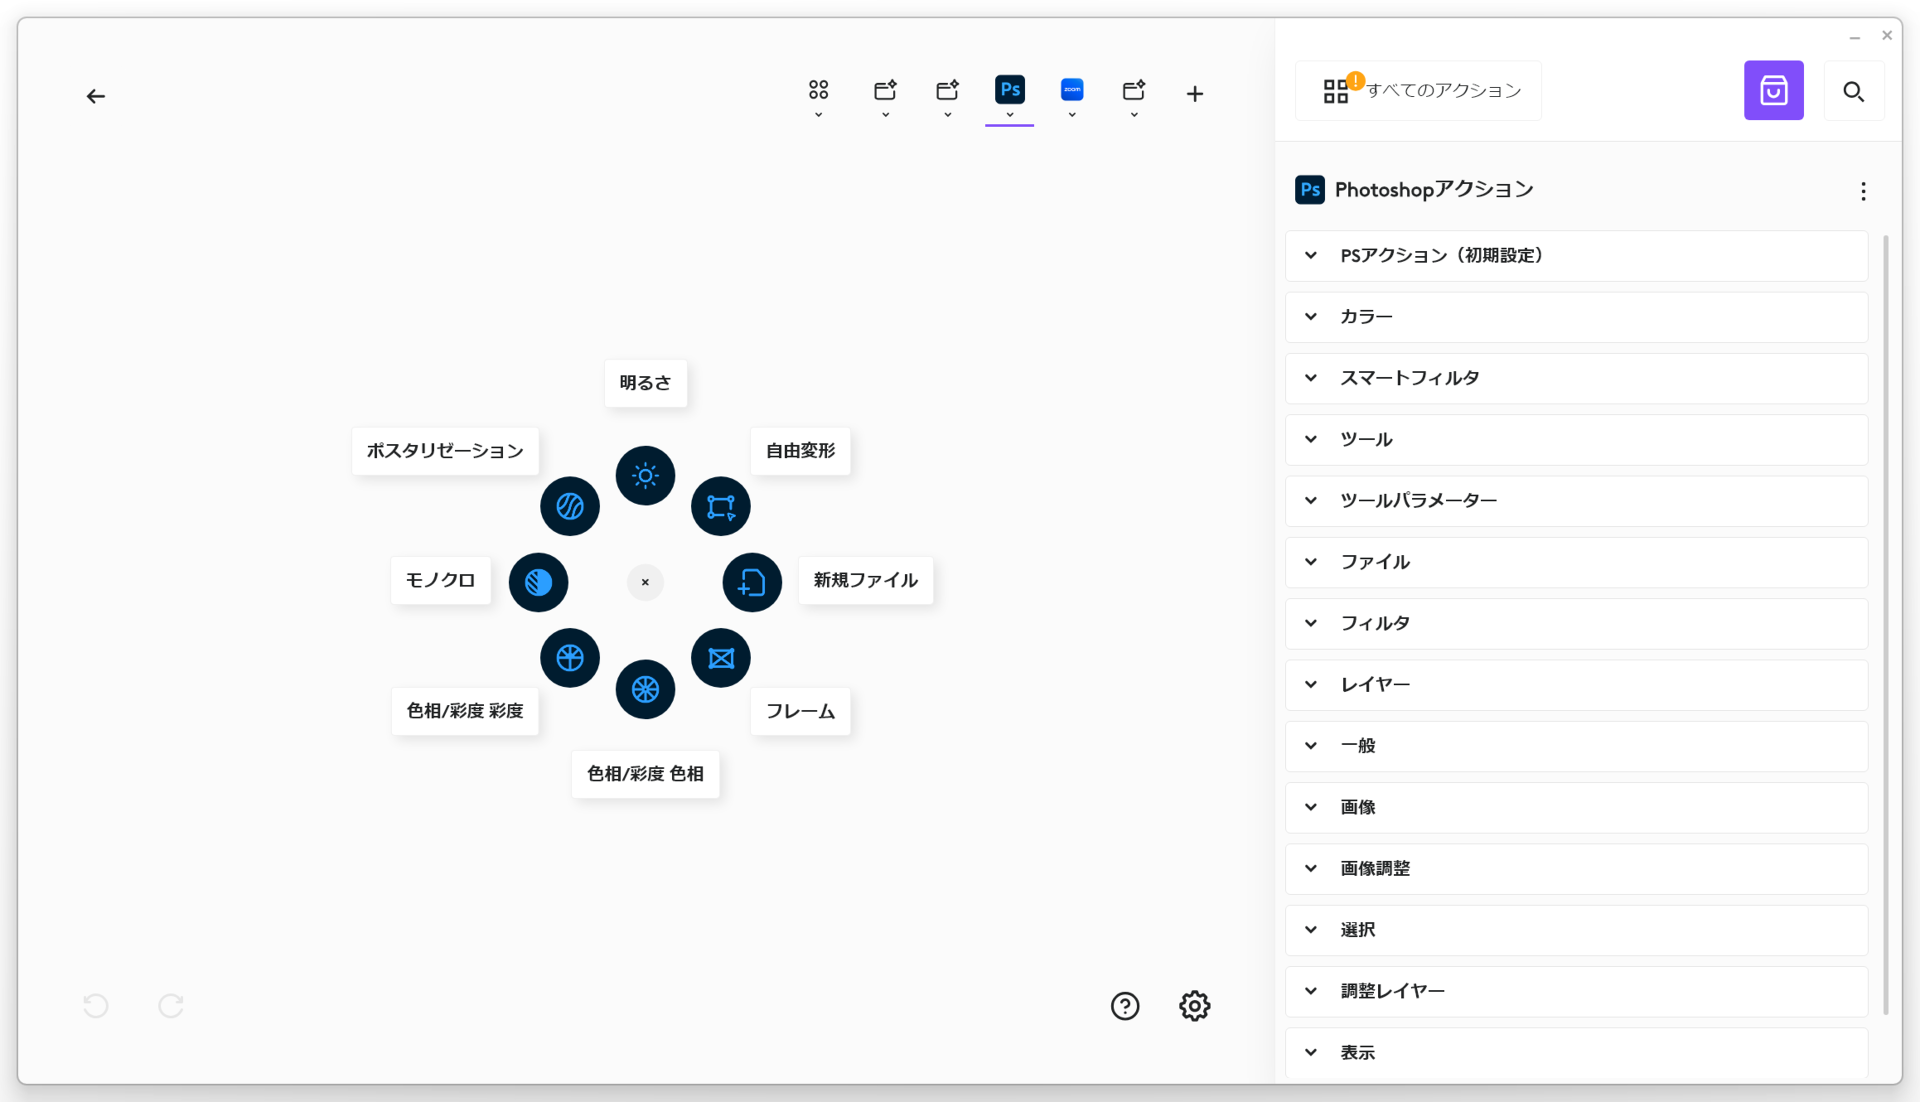Click the center ring close button
1920x1102 pixels.
(x=645, y=582)
